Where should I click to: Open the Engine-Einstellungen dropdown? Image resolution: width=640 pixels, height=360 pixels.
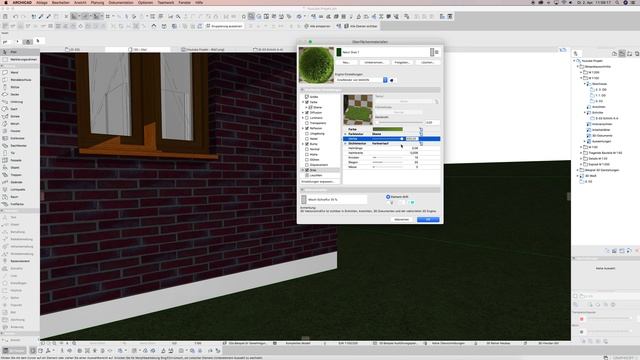pos(362,80)
